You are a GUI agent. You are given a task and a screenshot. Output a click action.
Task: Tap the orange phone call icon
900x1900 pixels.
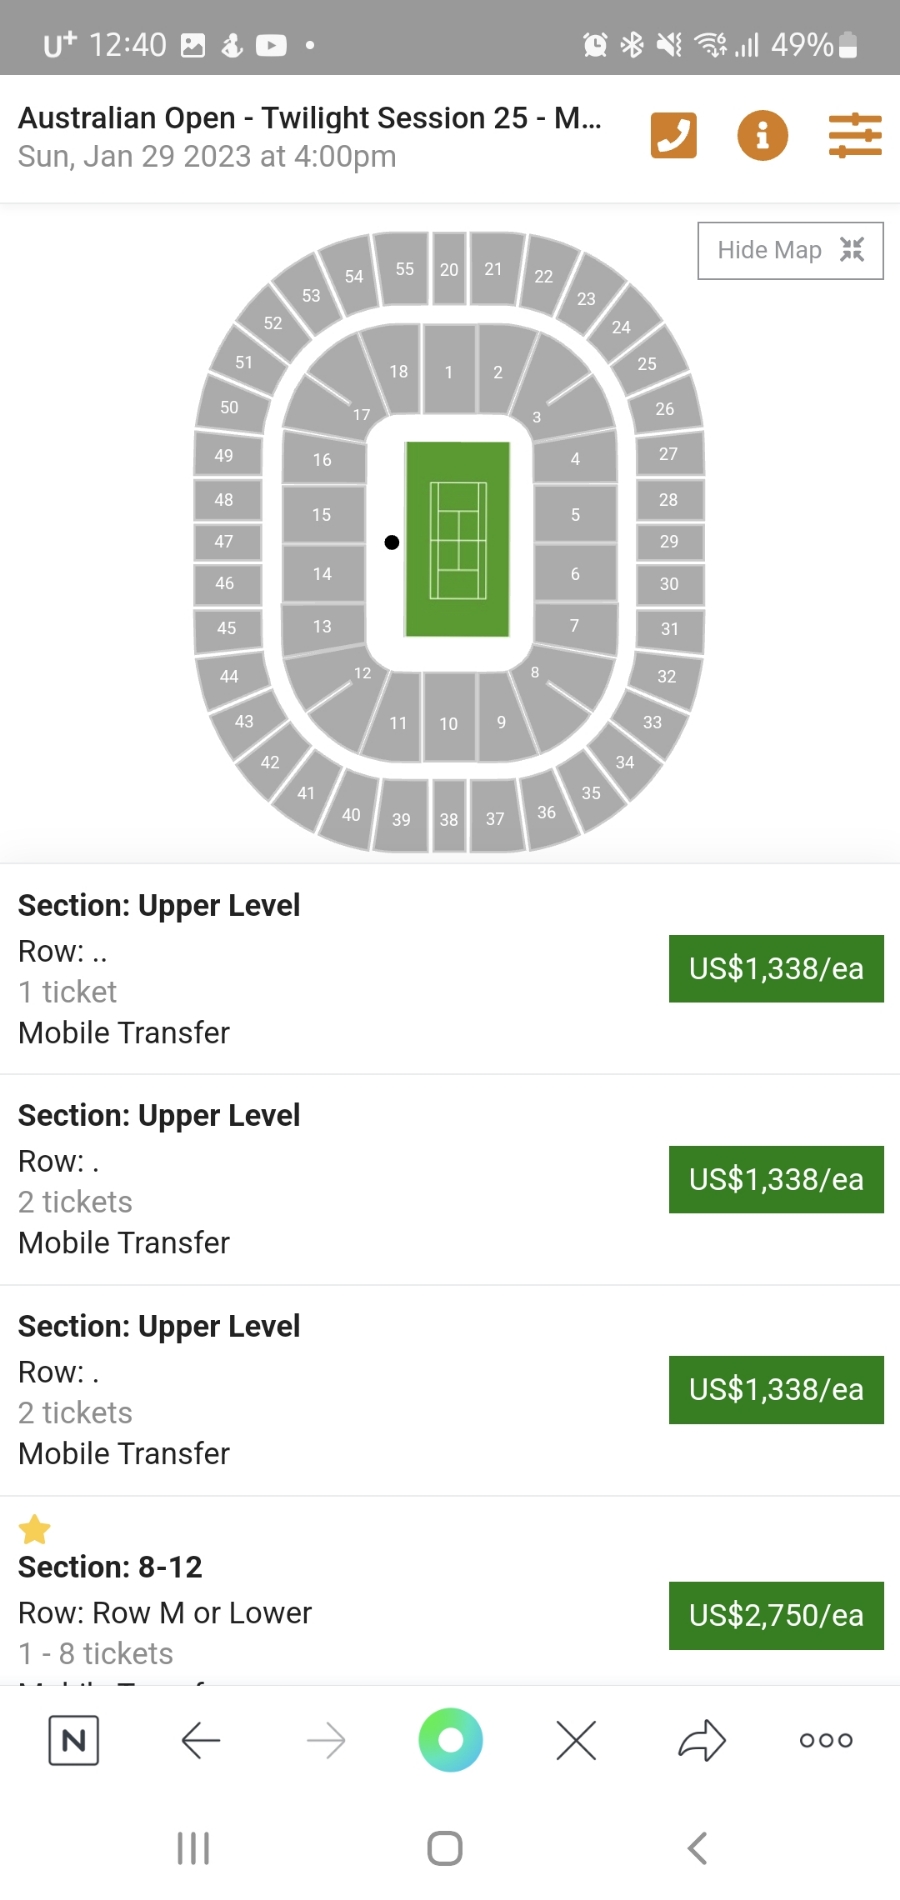pos(673,135)
